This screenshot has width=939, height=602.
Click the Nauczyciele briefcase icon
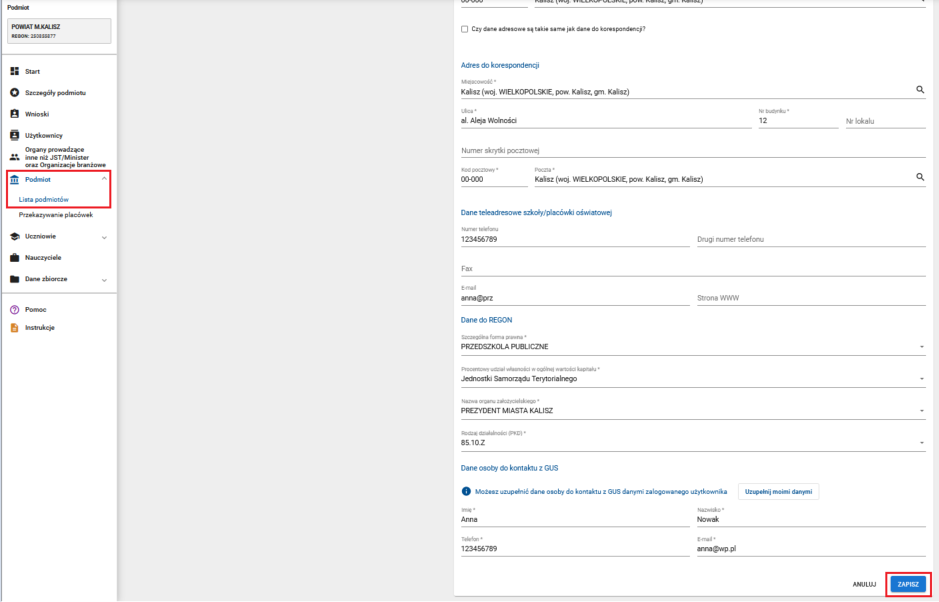click(14, 257)
